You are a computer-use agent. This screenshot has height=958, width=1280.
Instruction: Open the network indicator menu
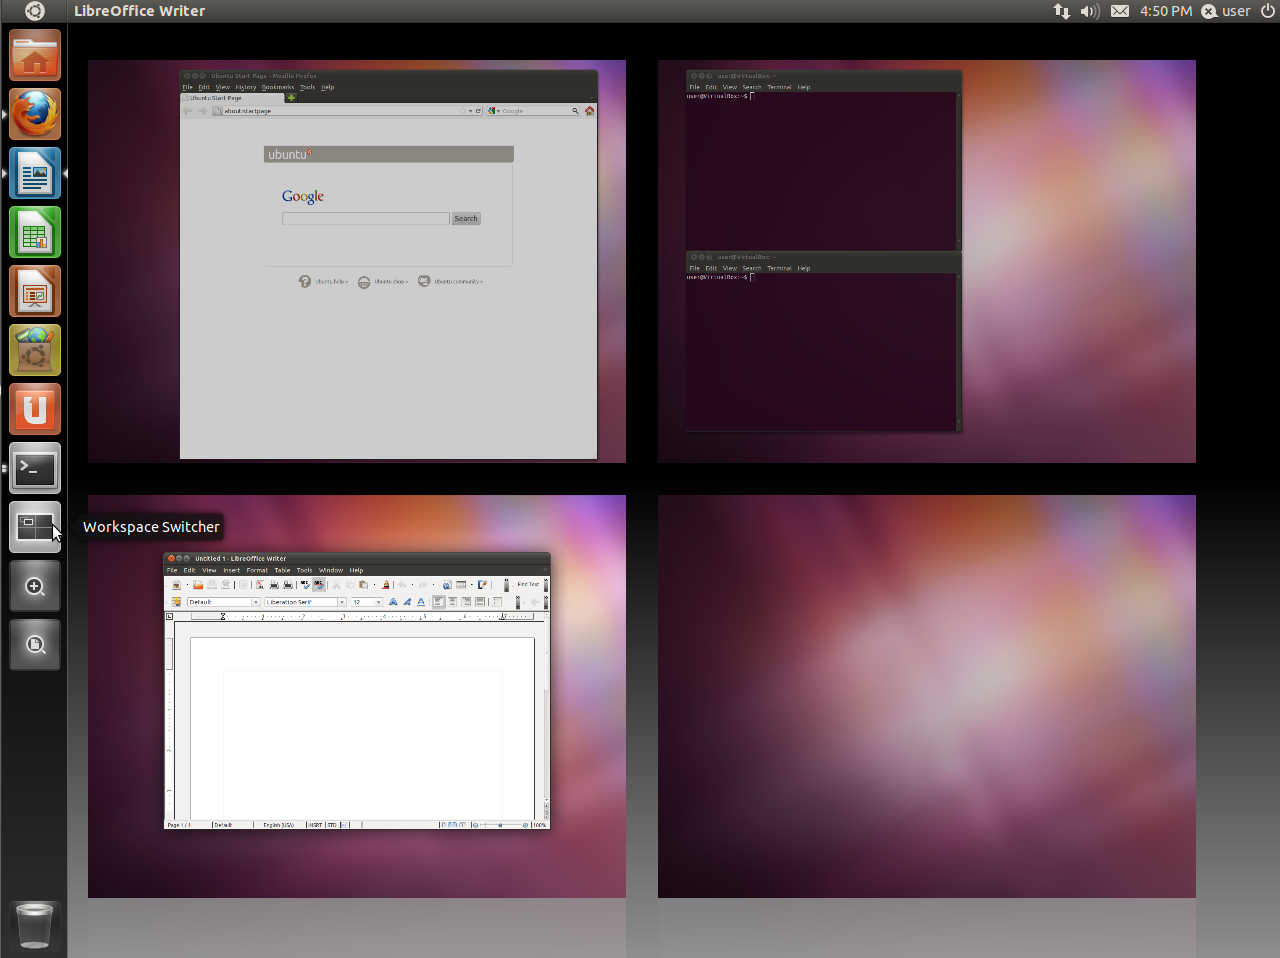[1061, 11]
